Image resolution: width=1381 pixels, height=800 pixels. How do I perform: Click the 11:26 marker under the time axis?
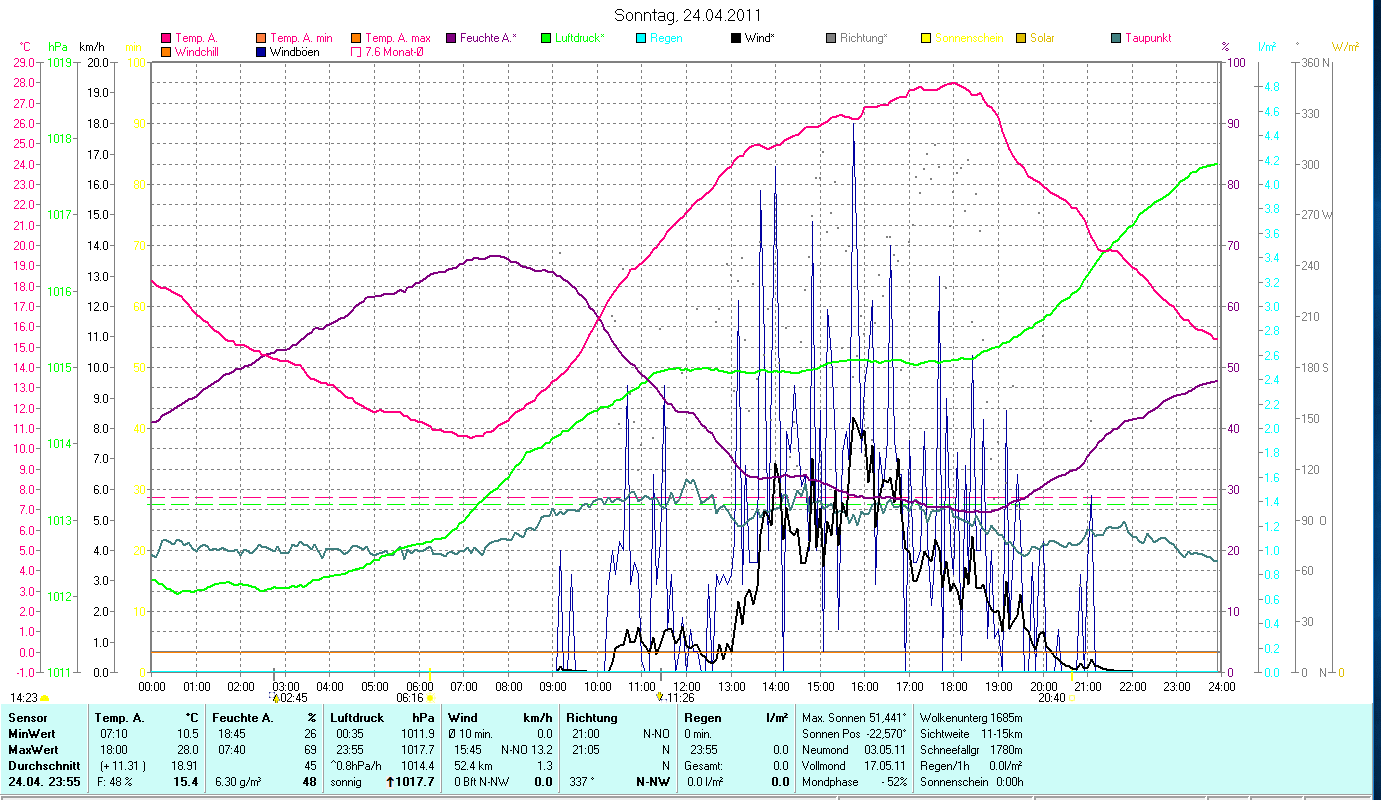[679, 698]
